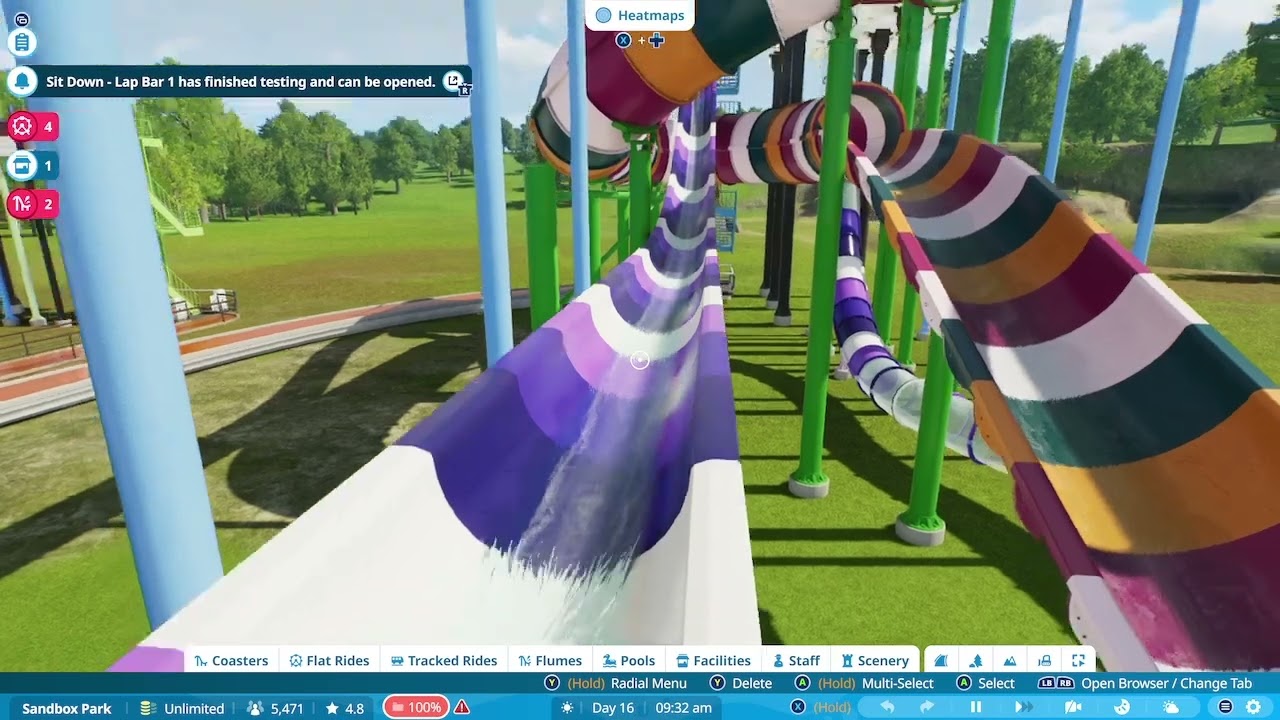
Task: Click the fullscreen frame icon in build toolbar
Action: (1078, 660)
